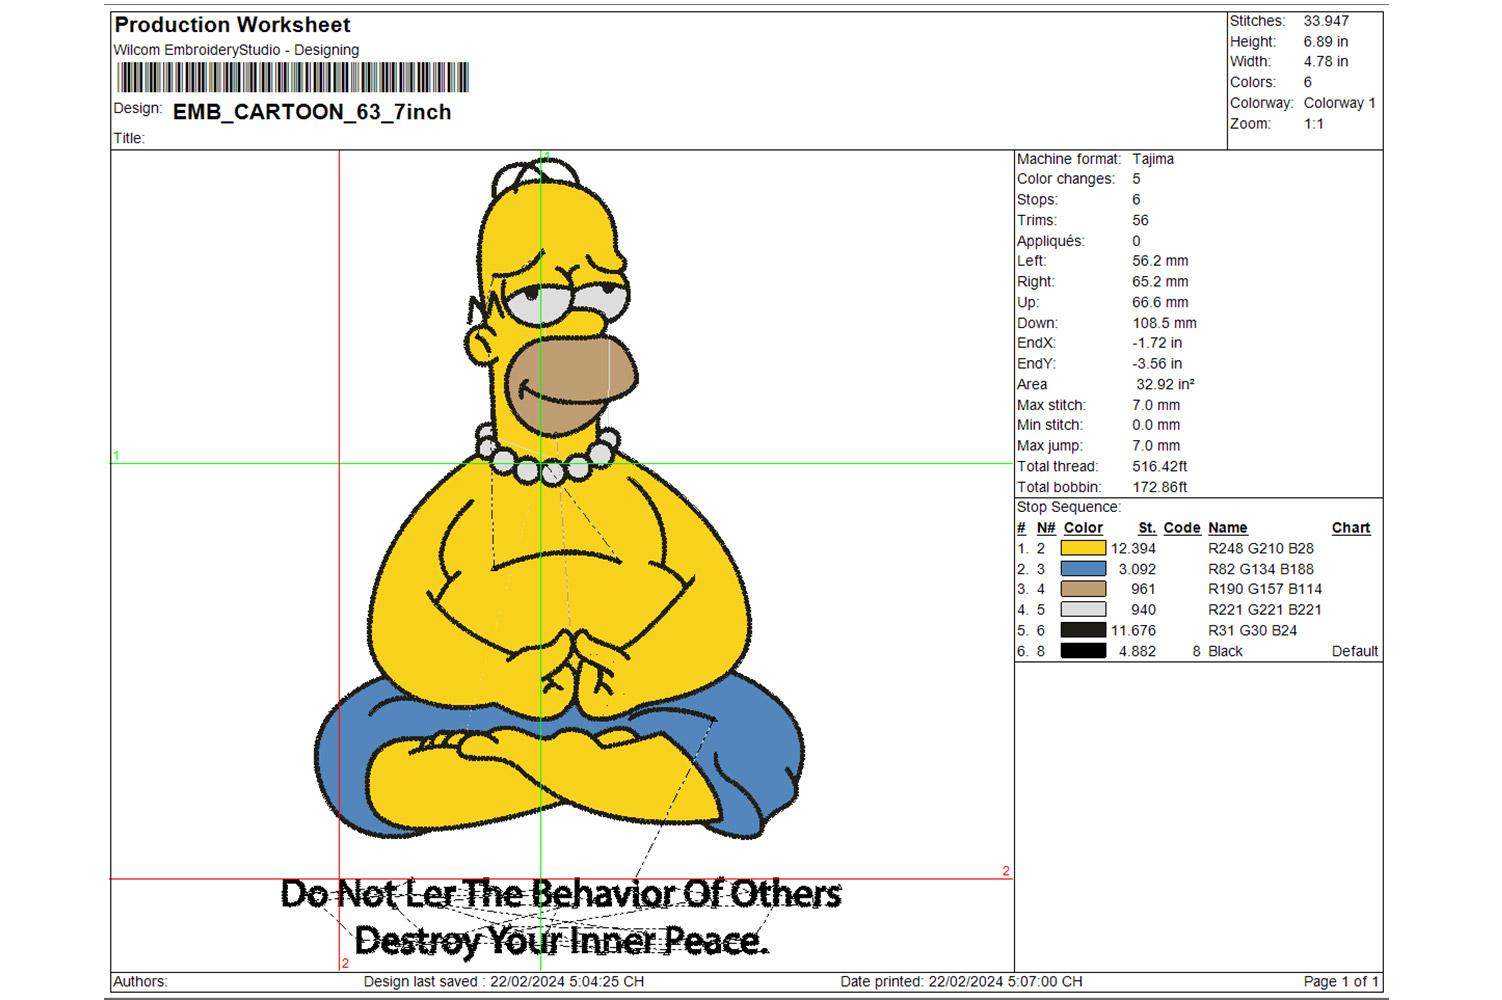Click the underlined Color column header
The width and height of the screenshot is (1502, 1000).
click(x=1082, y=528)
